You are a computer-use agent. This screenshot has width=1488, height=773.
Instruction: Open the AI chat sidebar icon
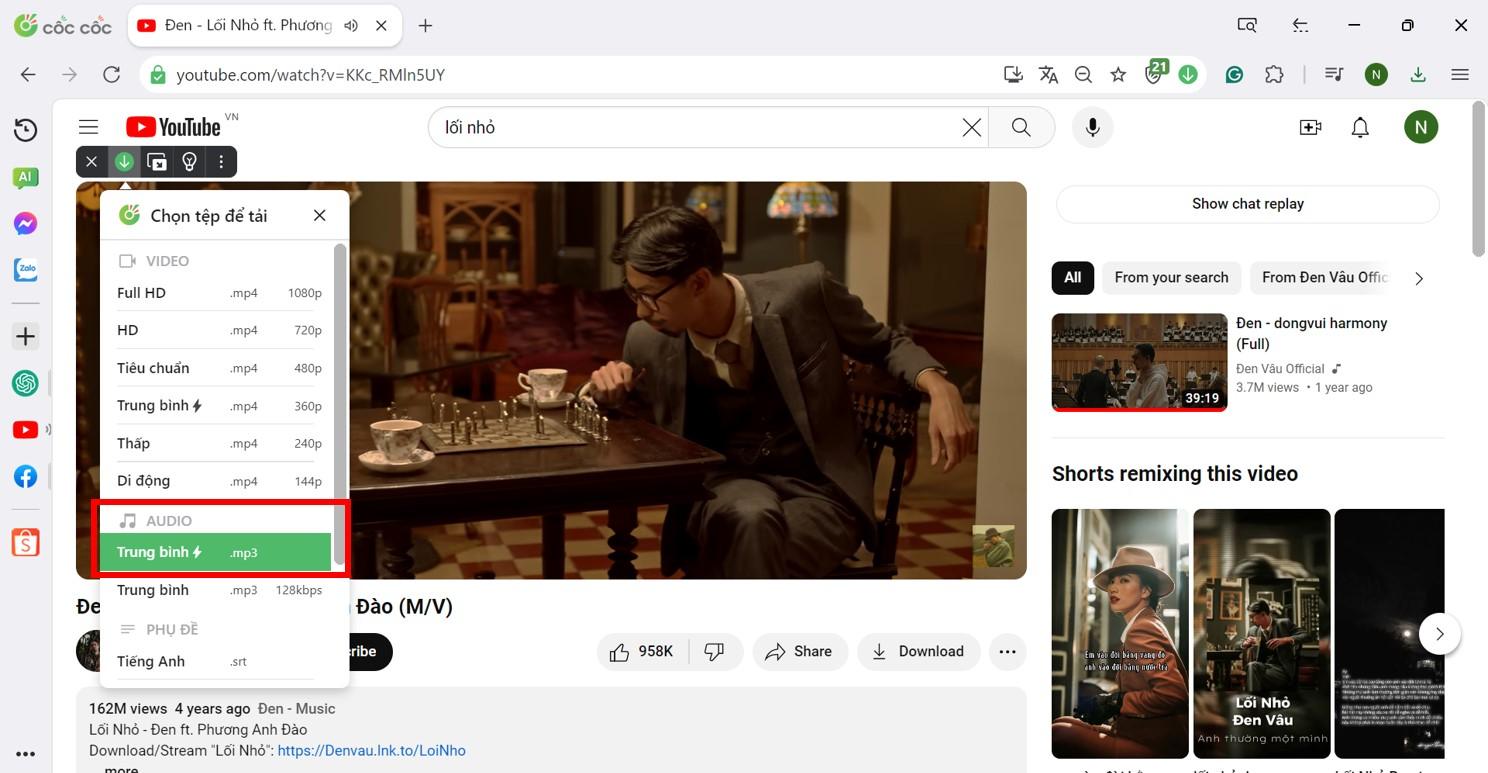[x=25, y=178]
